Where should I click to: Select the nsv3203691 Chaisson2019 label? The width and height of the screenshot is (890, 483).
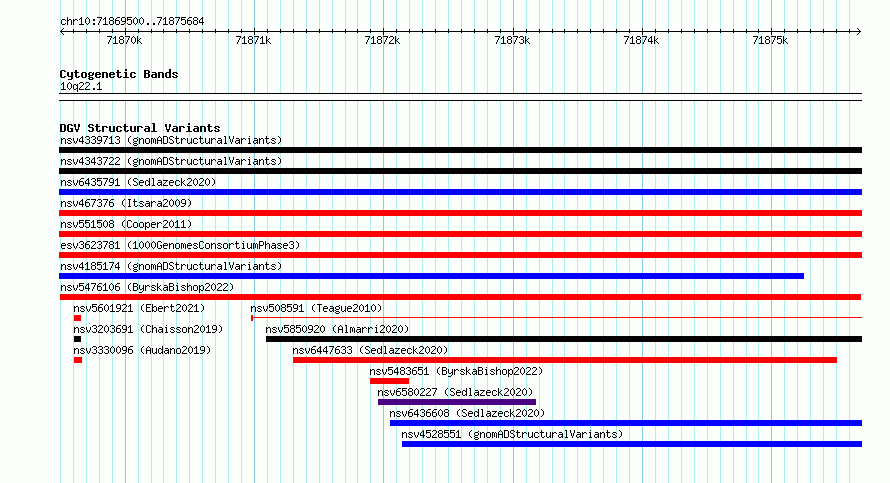tap(148, 329)
